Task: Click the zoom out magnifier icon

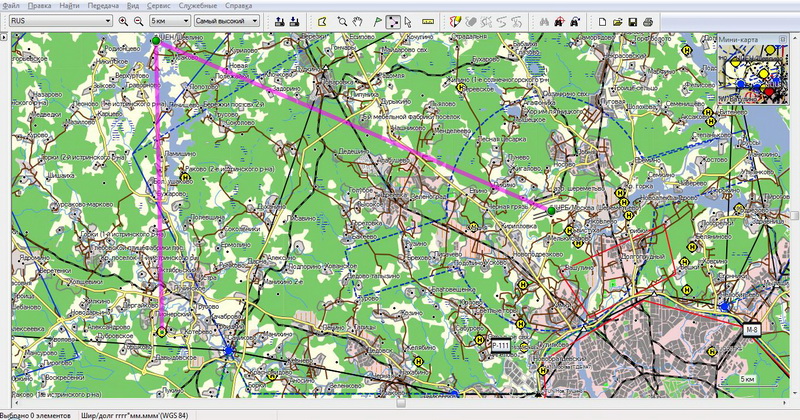Action: (x=137, y=20)
